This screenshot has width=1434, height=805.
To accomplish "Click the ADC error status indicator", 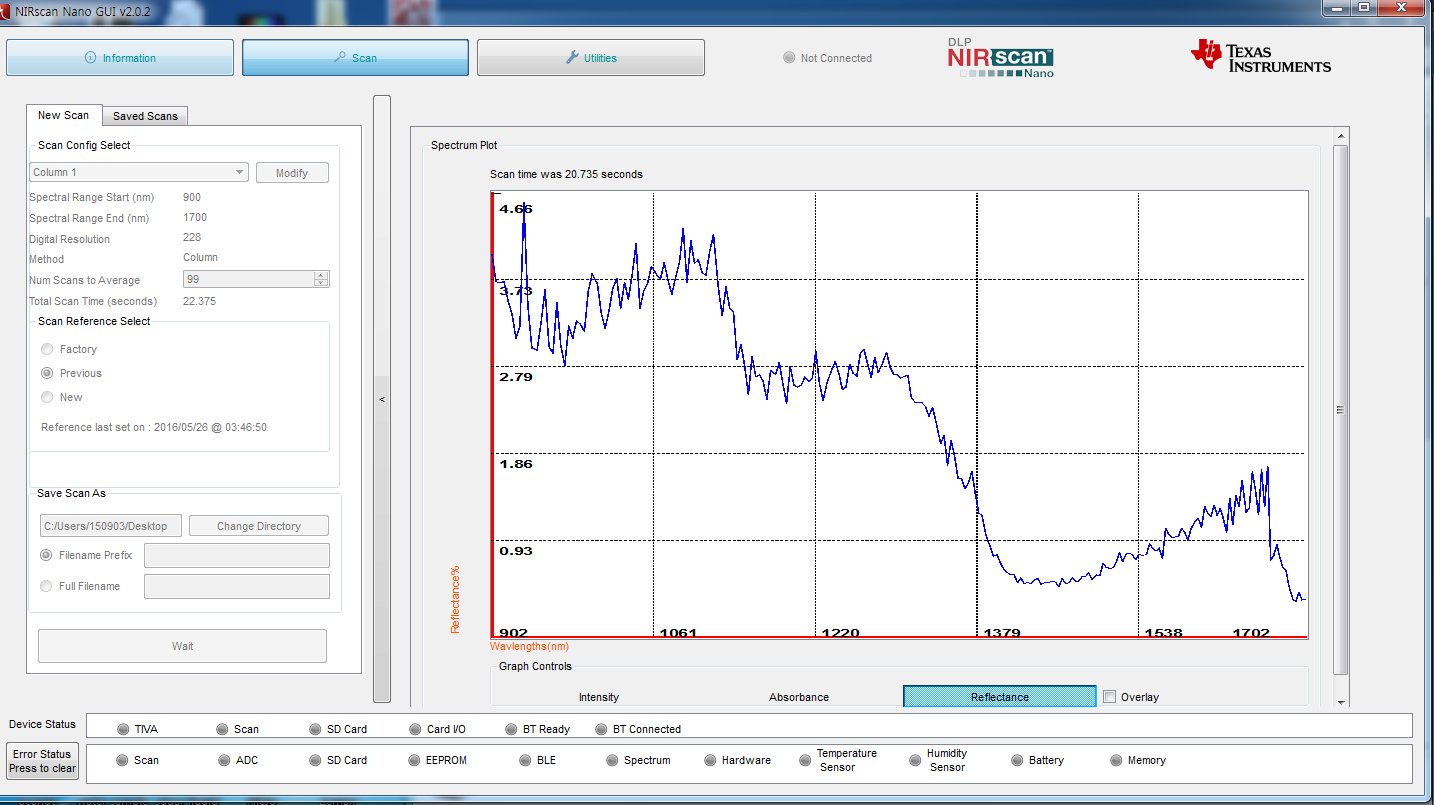I will pyautogui.click(x=225, y=760).
